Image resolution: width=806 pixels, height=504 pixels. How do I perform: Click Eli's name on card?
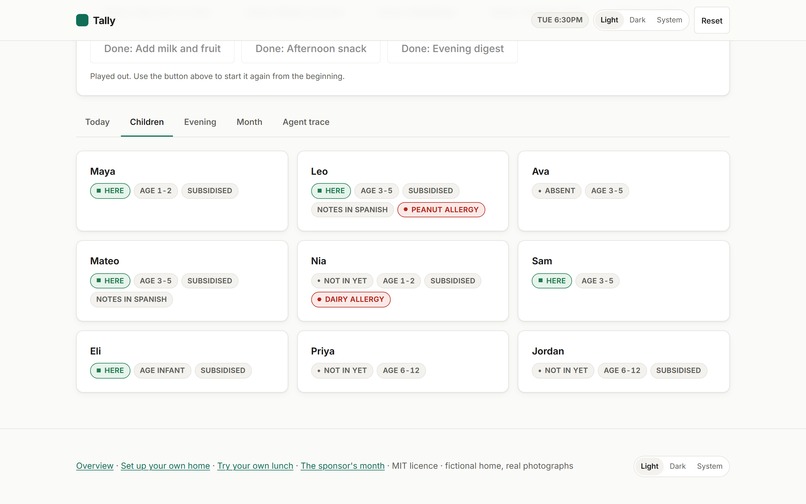coord(96,351)
